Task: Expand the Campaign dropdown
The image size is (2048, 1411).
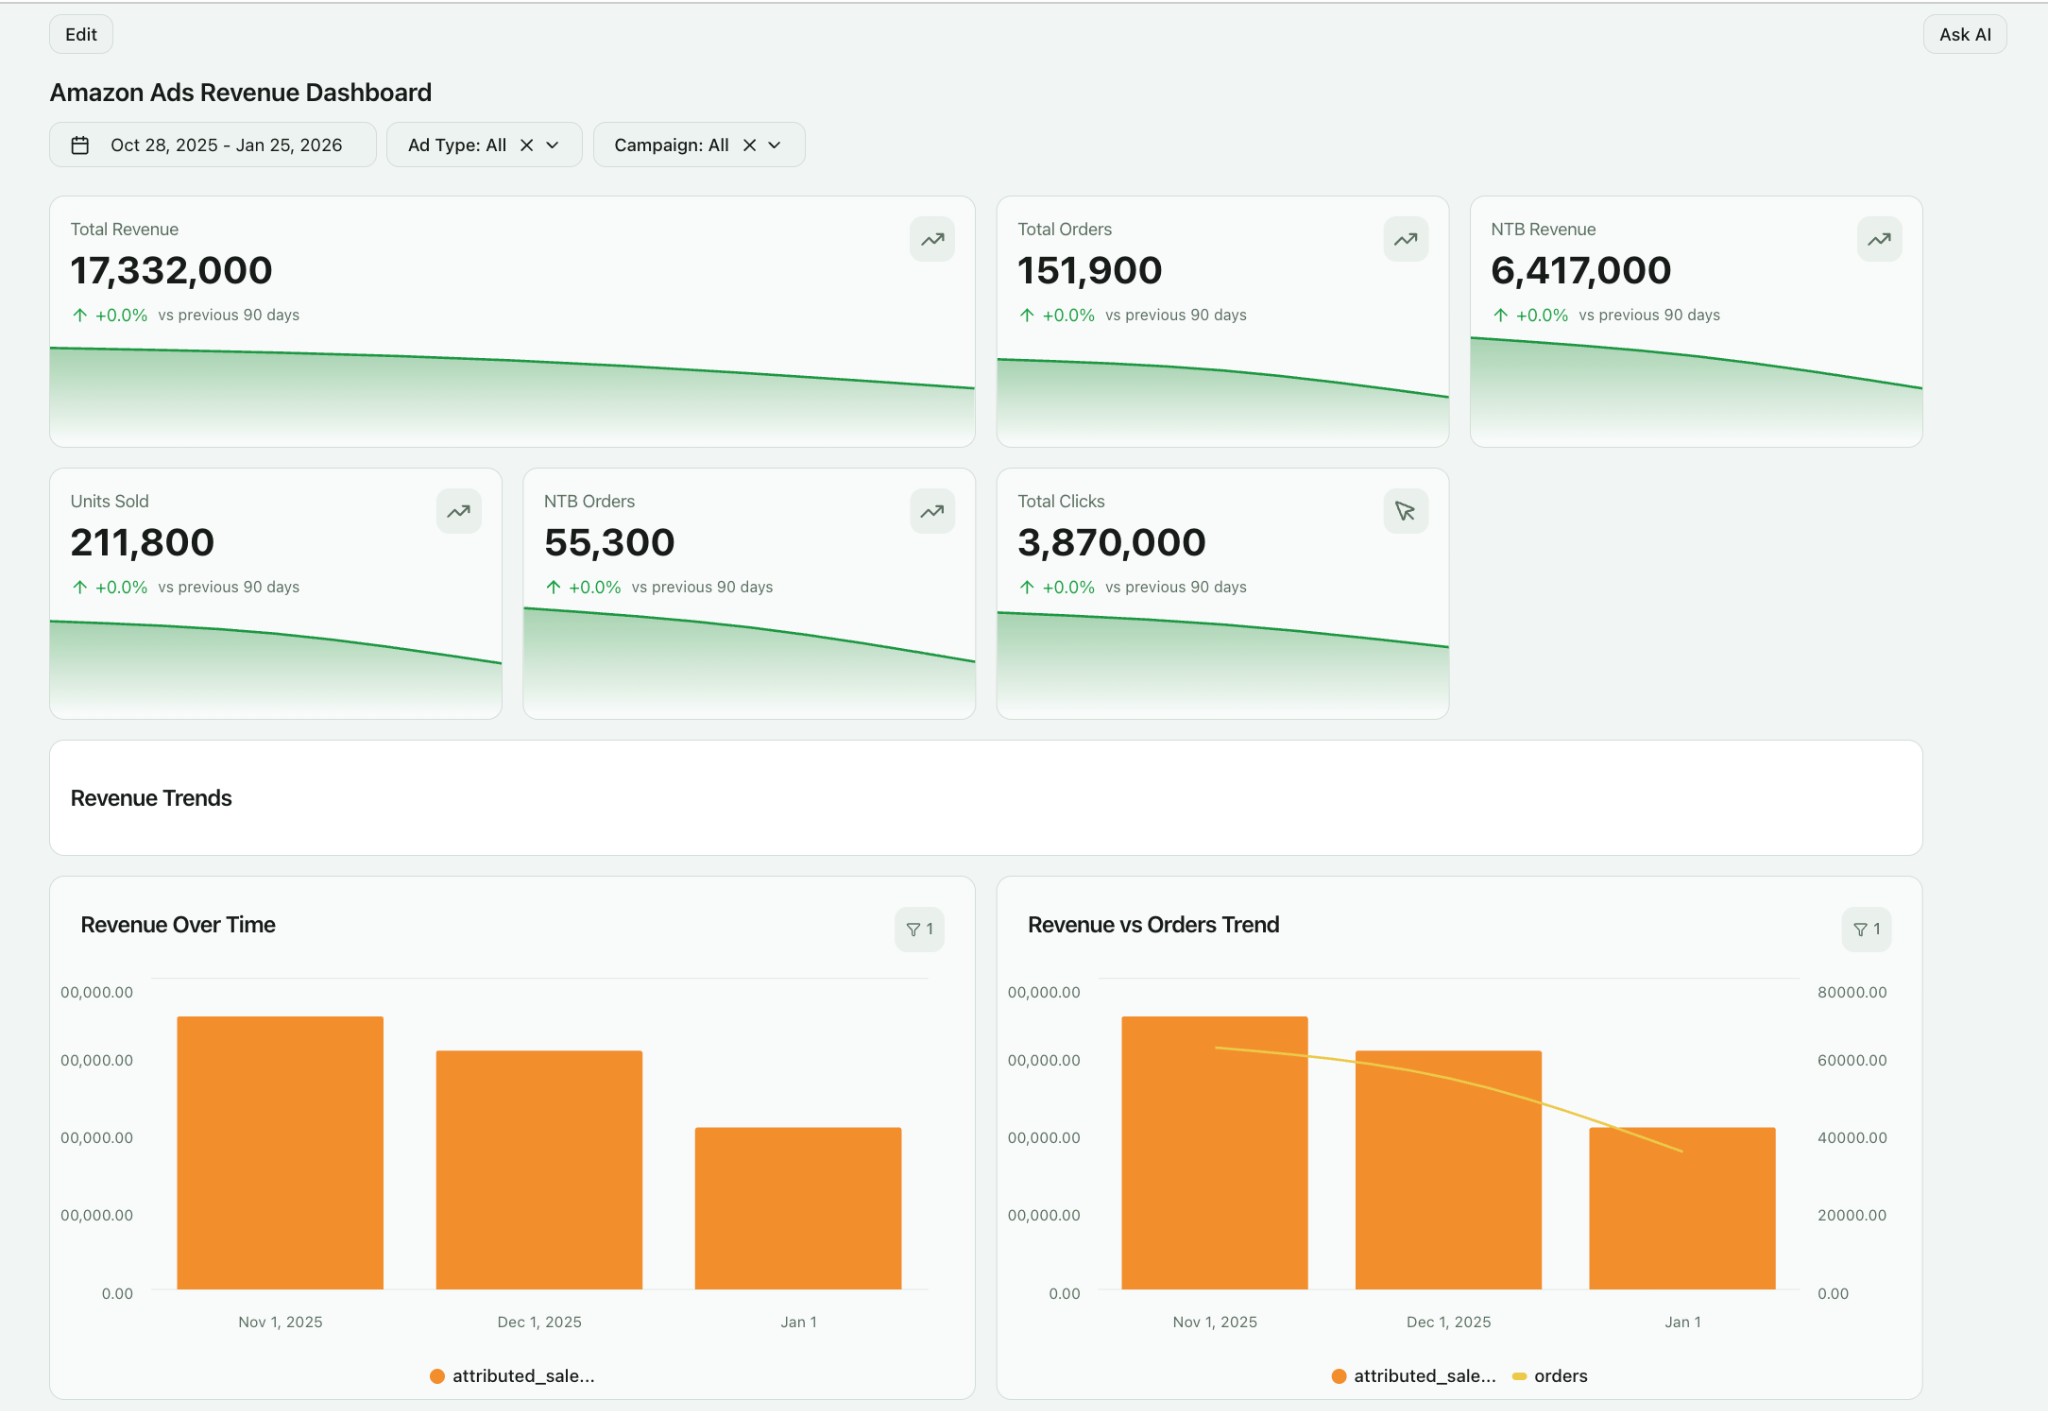Action: click(x=775, y=144)
